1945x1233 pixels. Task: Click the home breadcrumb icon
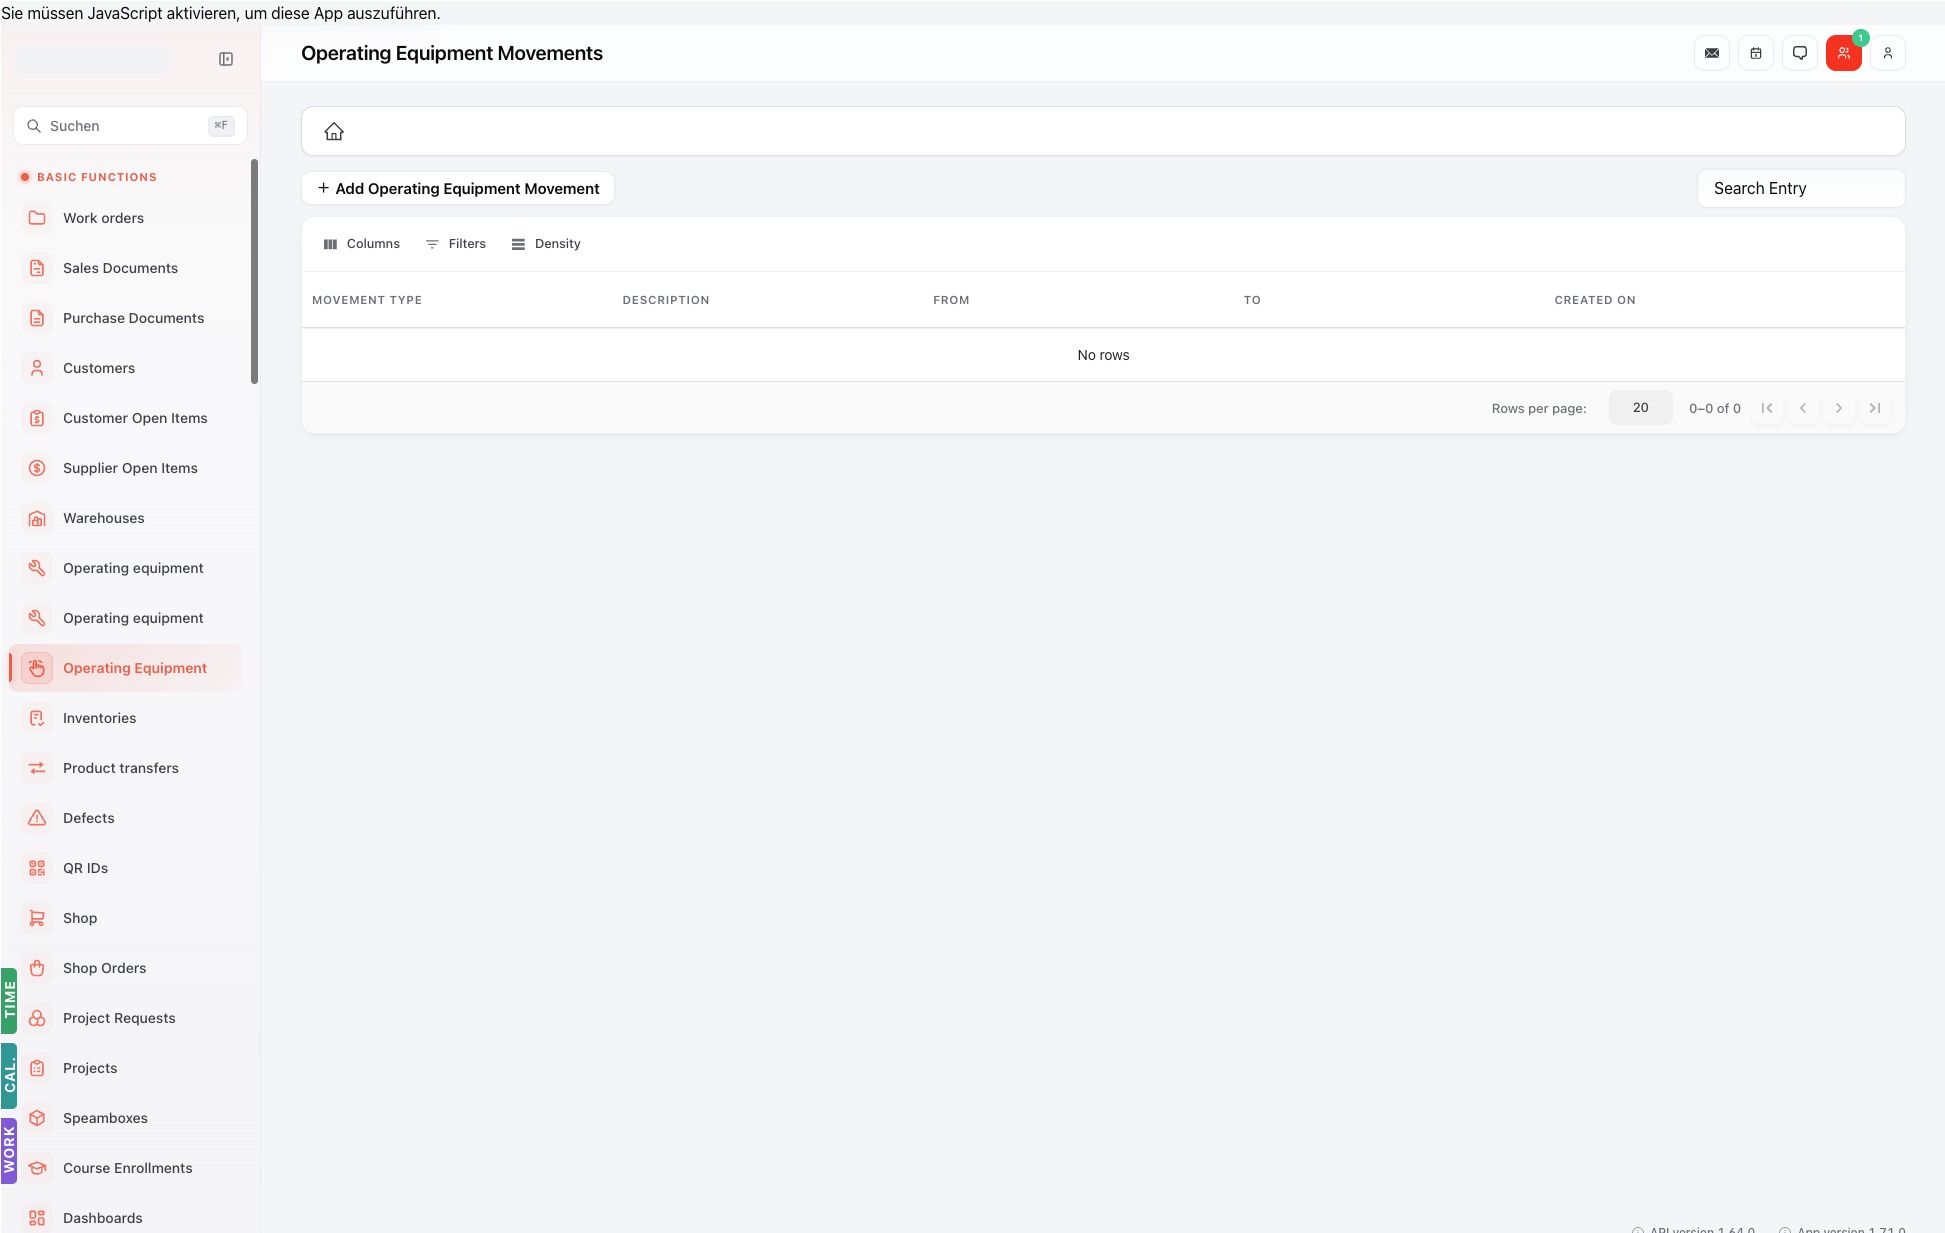tap(334, 132)
